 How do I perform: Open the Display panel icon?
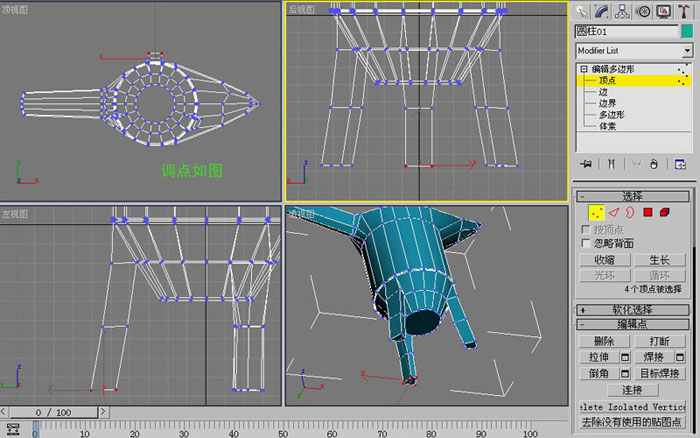tap(663, 11)
